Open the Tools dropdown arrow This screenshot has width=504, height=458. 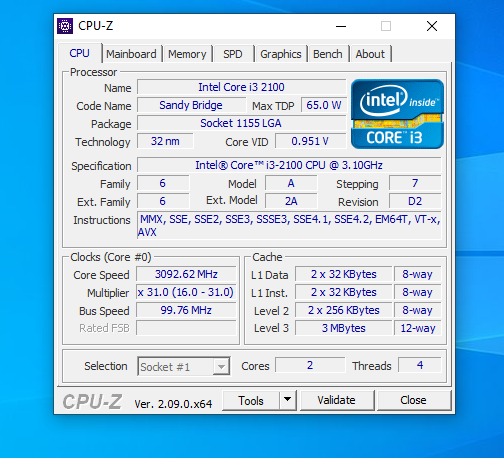287,400
